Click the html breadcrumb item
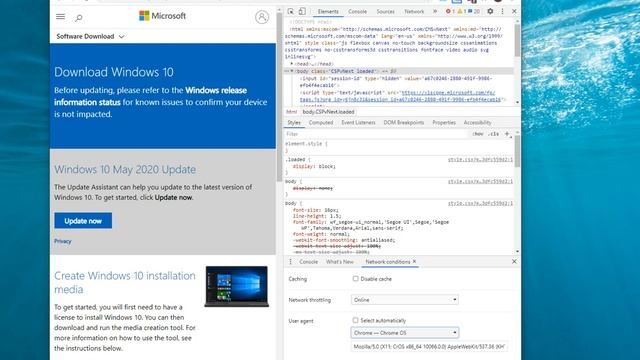Viewport: 640px width, 360px height. tap(291, 112)
